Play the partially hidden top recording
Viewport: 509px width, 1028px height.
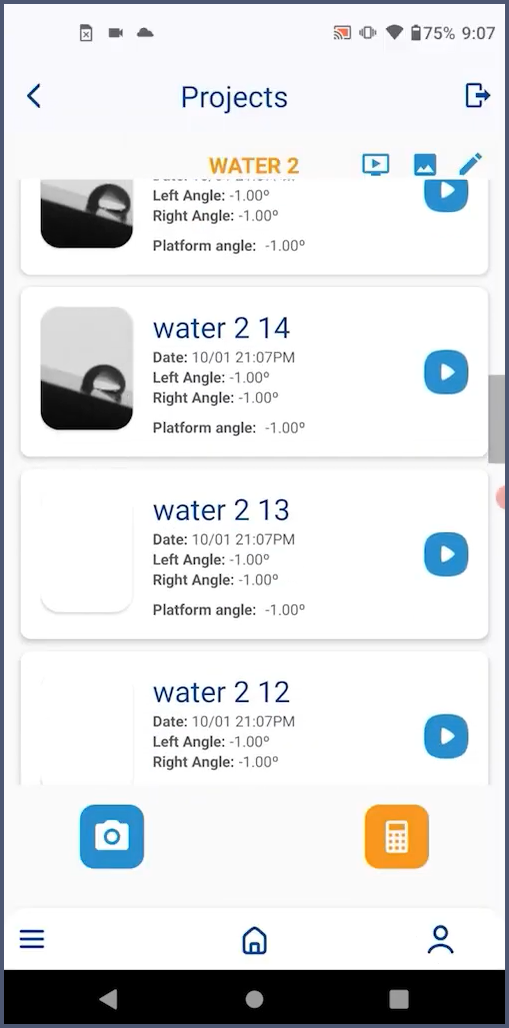tap(446, 194)
